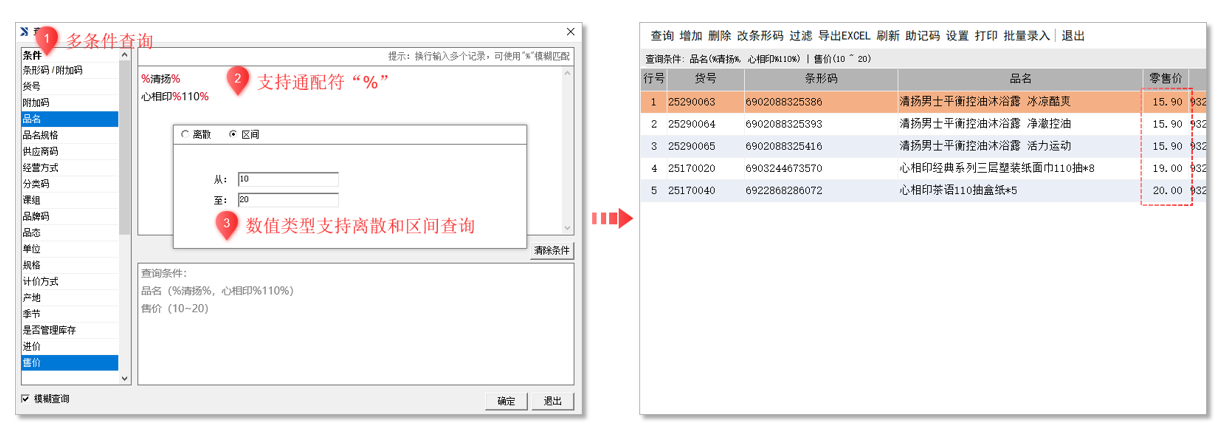Click the 货号 column header
Screen dimensions: 1217x431
pos(706,78)
